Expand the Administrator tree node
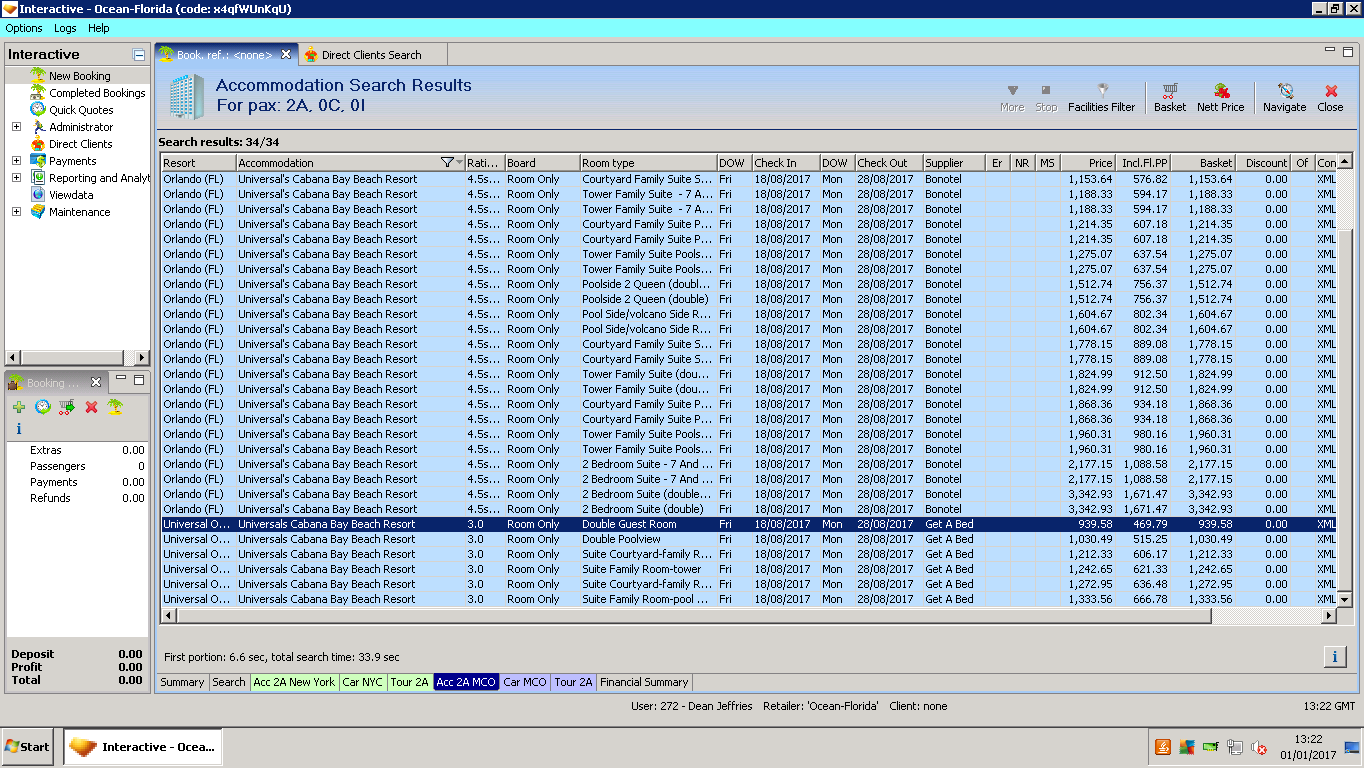The height and width of the screenshot is (768, 1364). point(16,127)
